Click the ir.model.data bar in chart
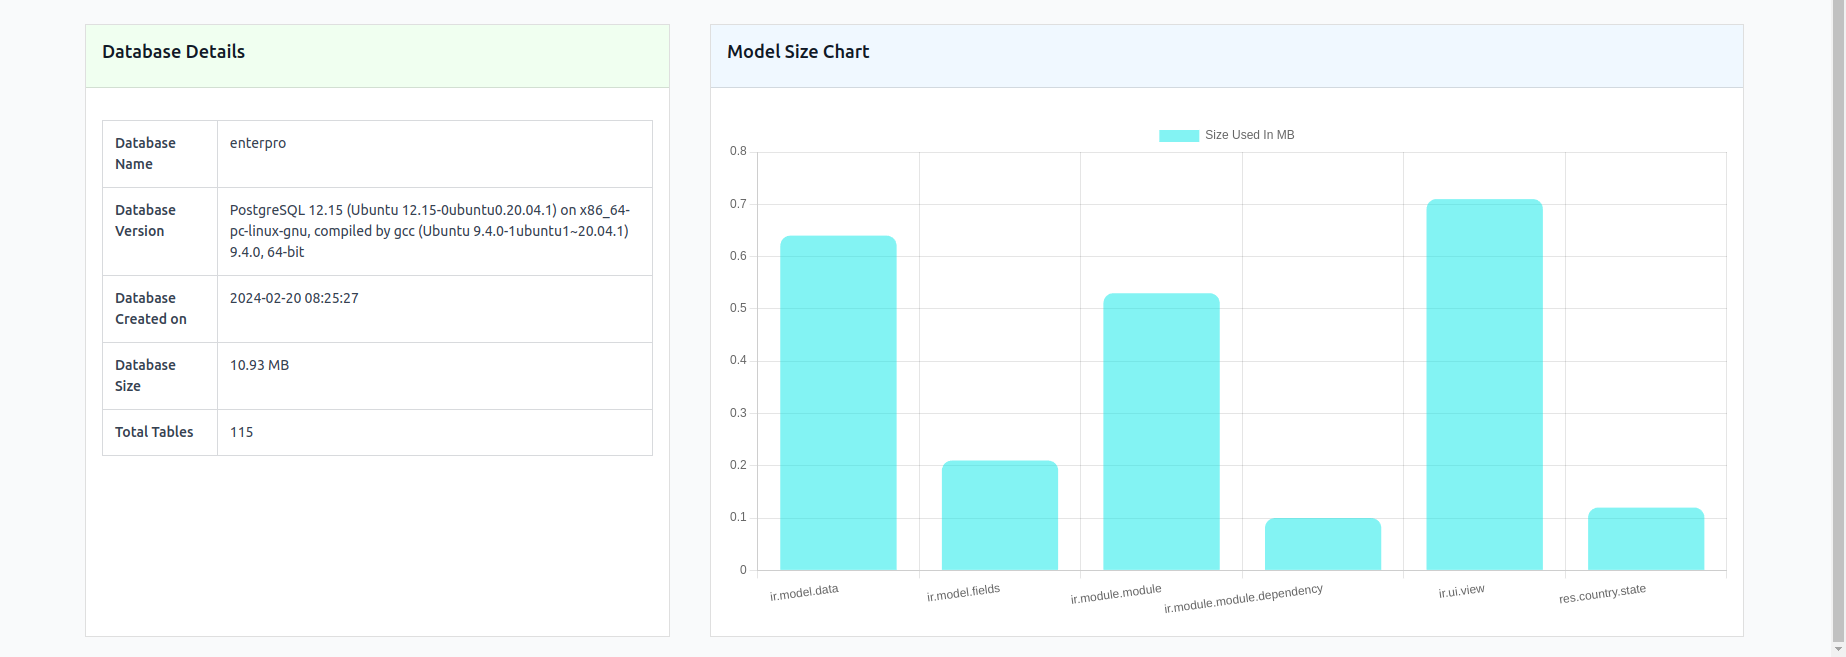 point(838,403)
